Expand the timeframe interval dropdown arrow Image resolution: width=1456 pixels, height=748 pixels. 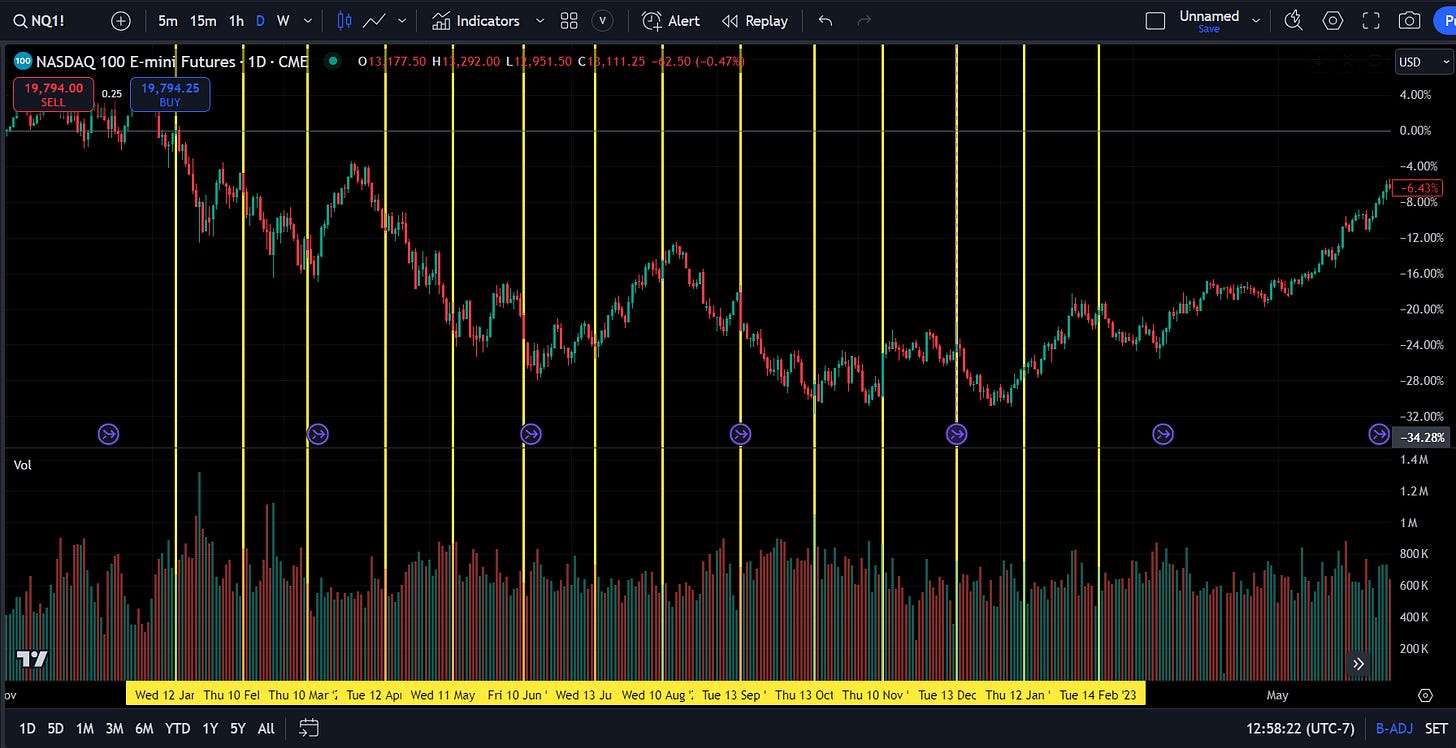click(x=308, y=20)
